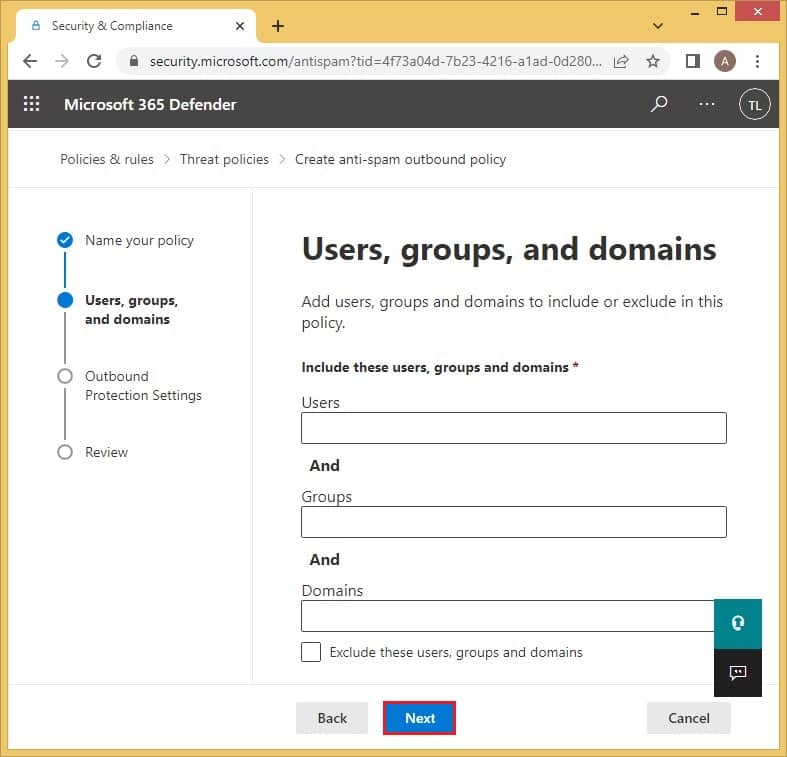
Task: Share this page using address bar icon
Action: (621, 61)
